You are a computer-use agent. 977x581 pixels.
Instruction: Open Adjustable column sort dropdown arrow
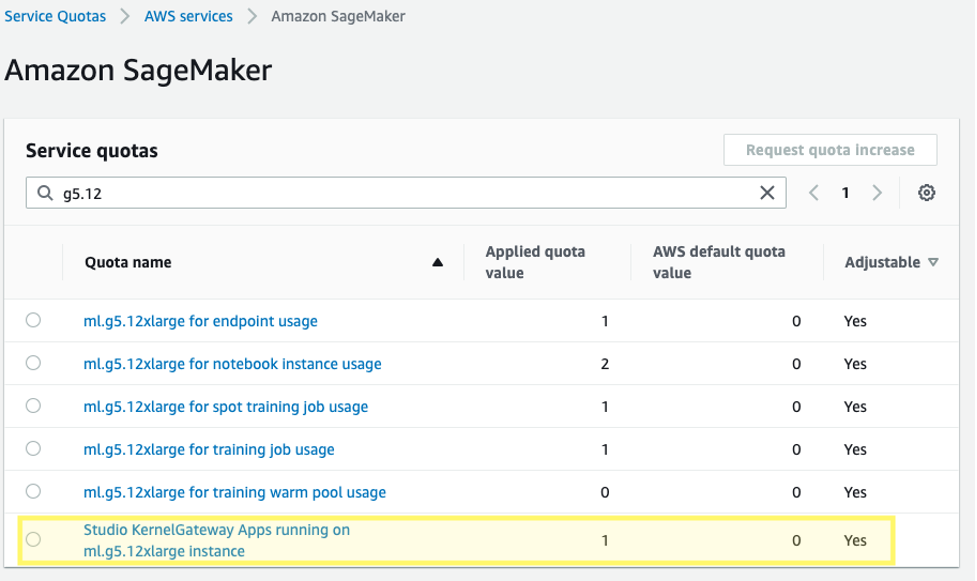933,263
